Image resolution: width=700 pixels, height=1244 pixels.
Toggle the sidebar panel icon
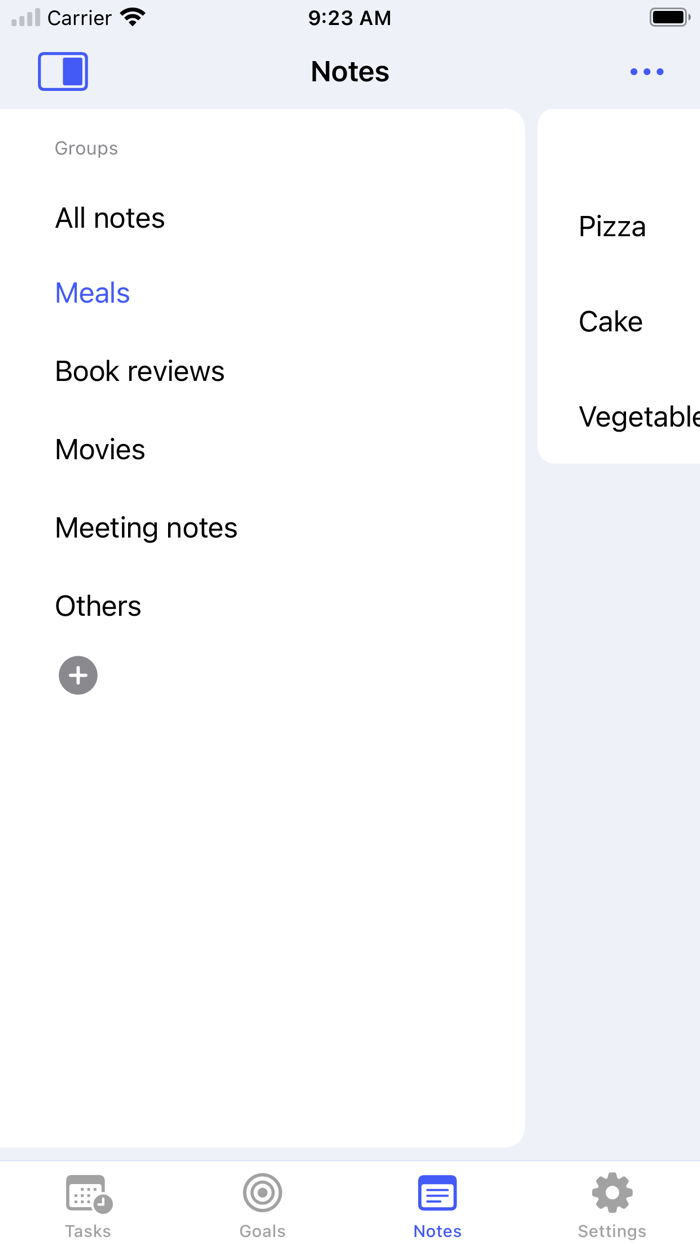coord(62,71)
